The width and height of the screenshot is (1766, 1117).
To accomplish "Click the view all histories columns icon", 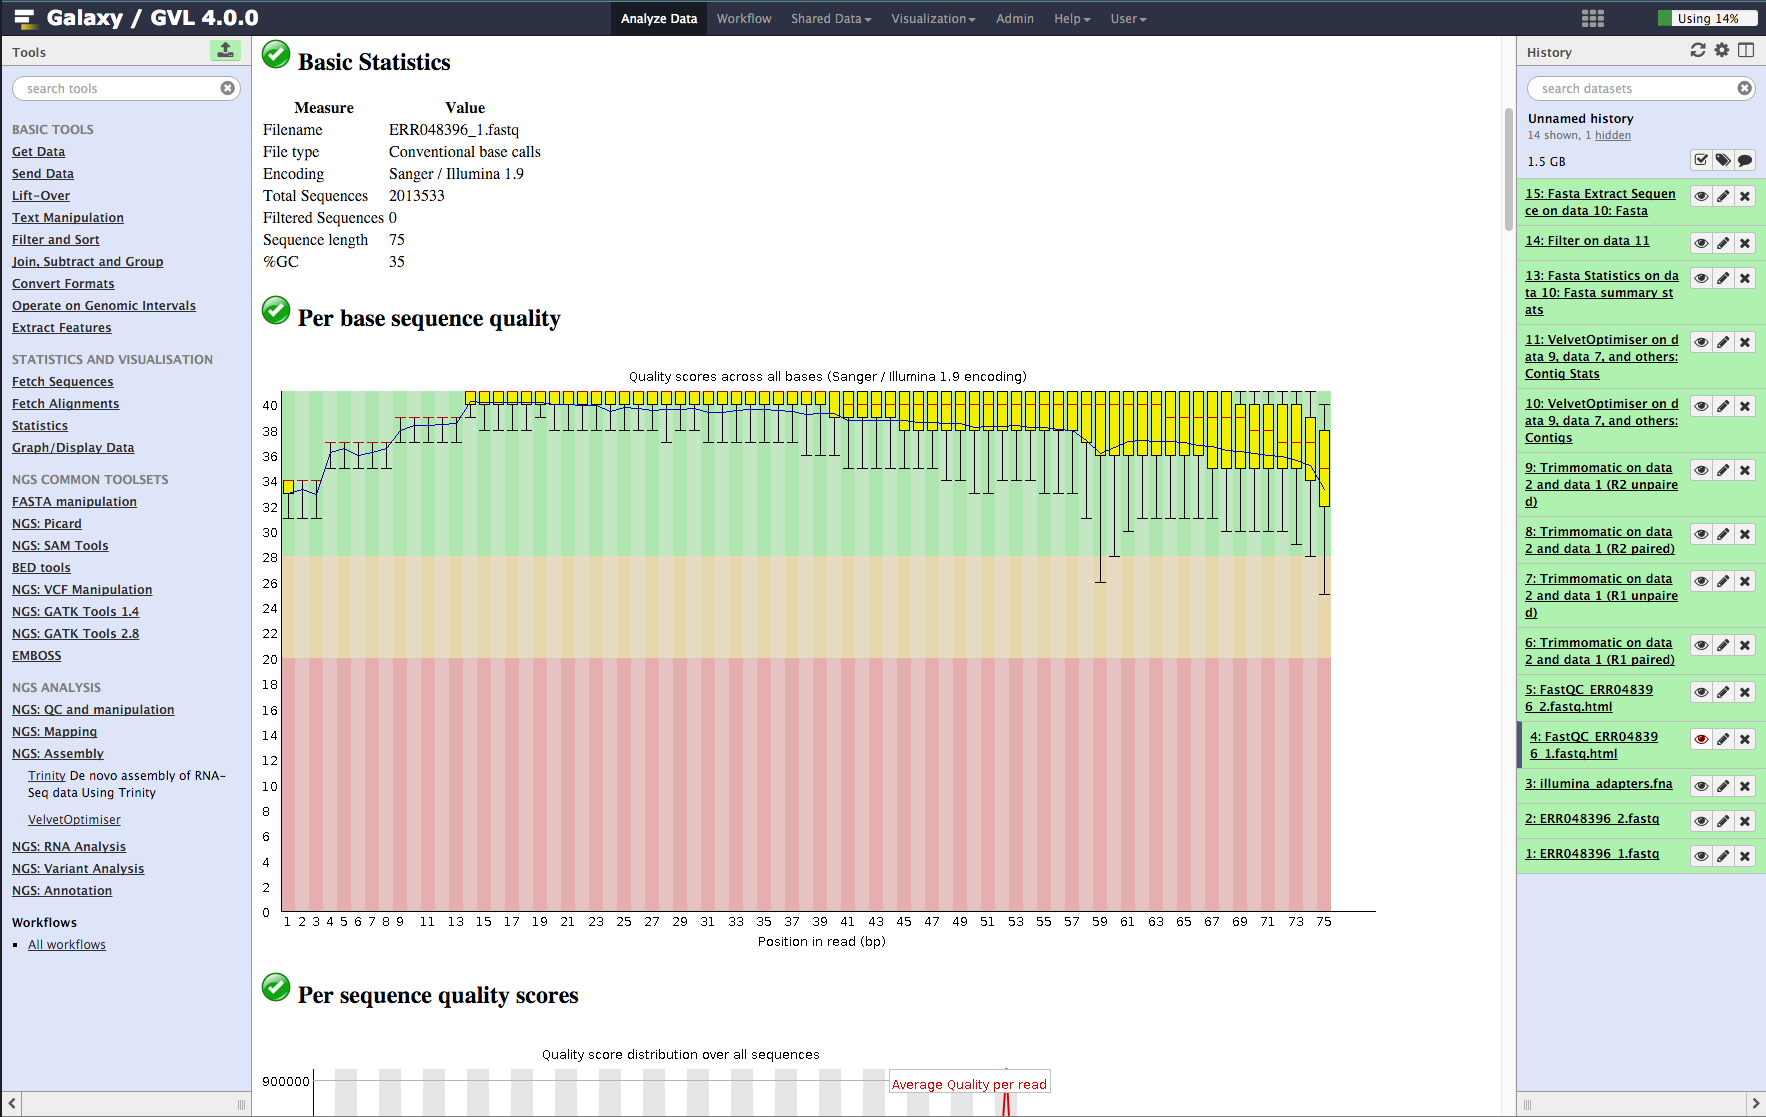I will (1746, 50).
